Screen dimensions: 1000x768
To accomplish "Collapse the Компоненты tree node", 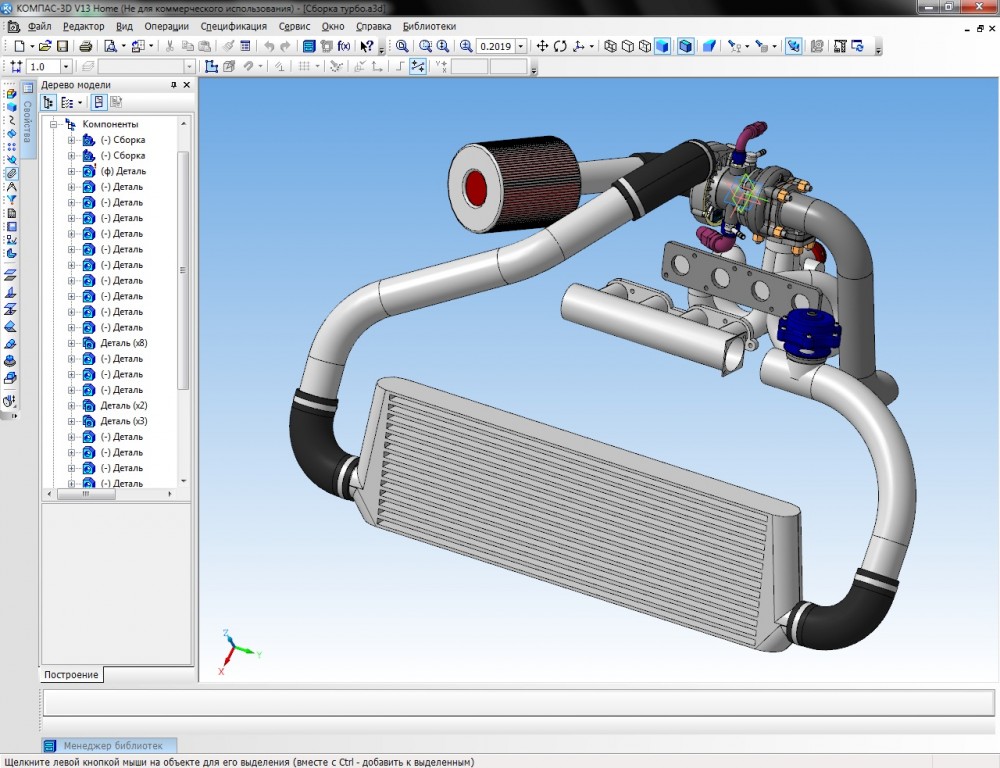I will pyautogui.click(x=54, y=124).
